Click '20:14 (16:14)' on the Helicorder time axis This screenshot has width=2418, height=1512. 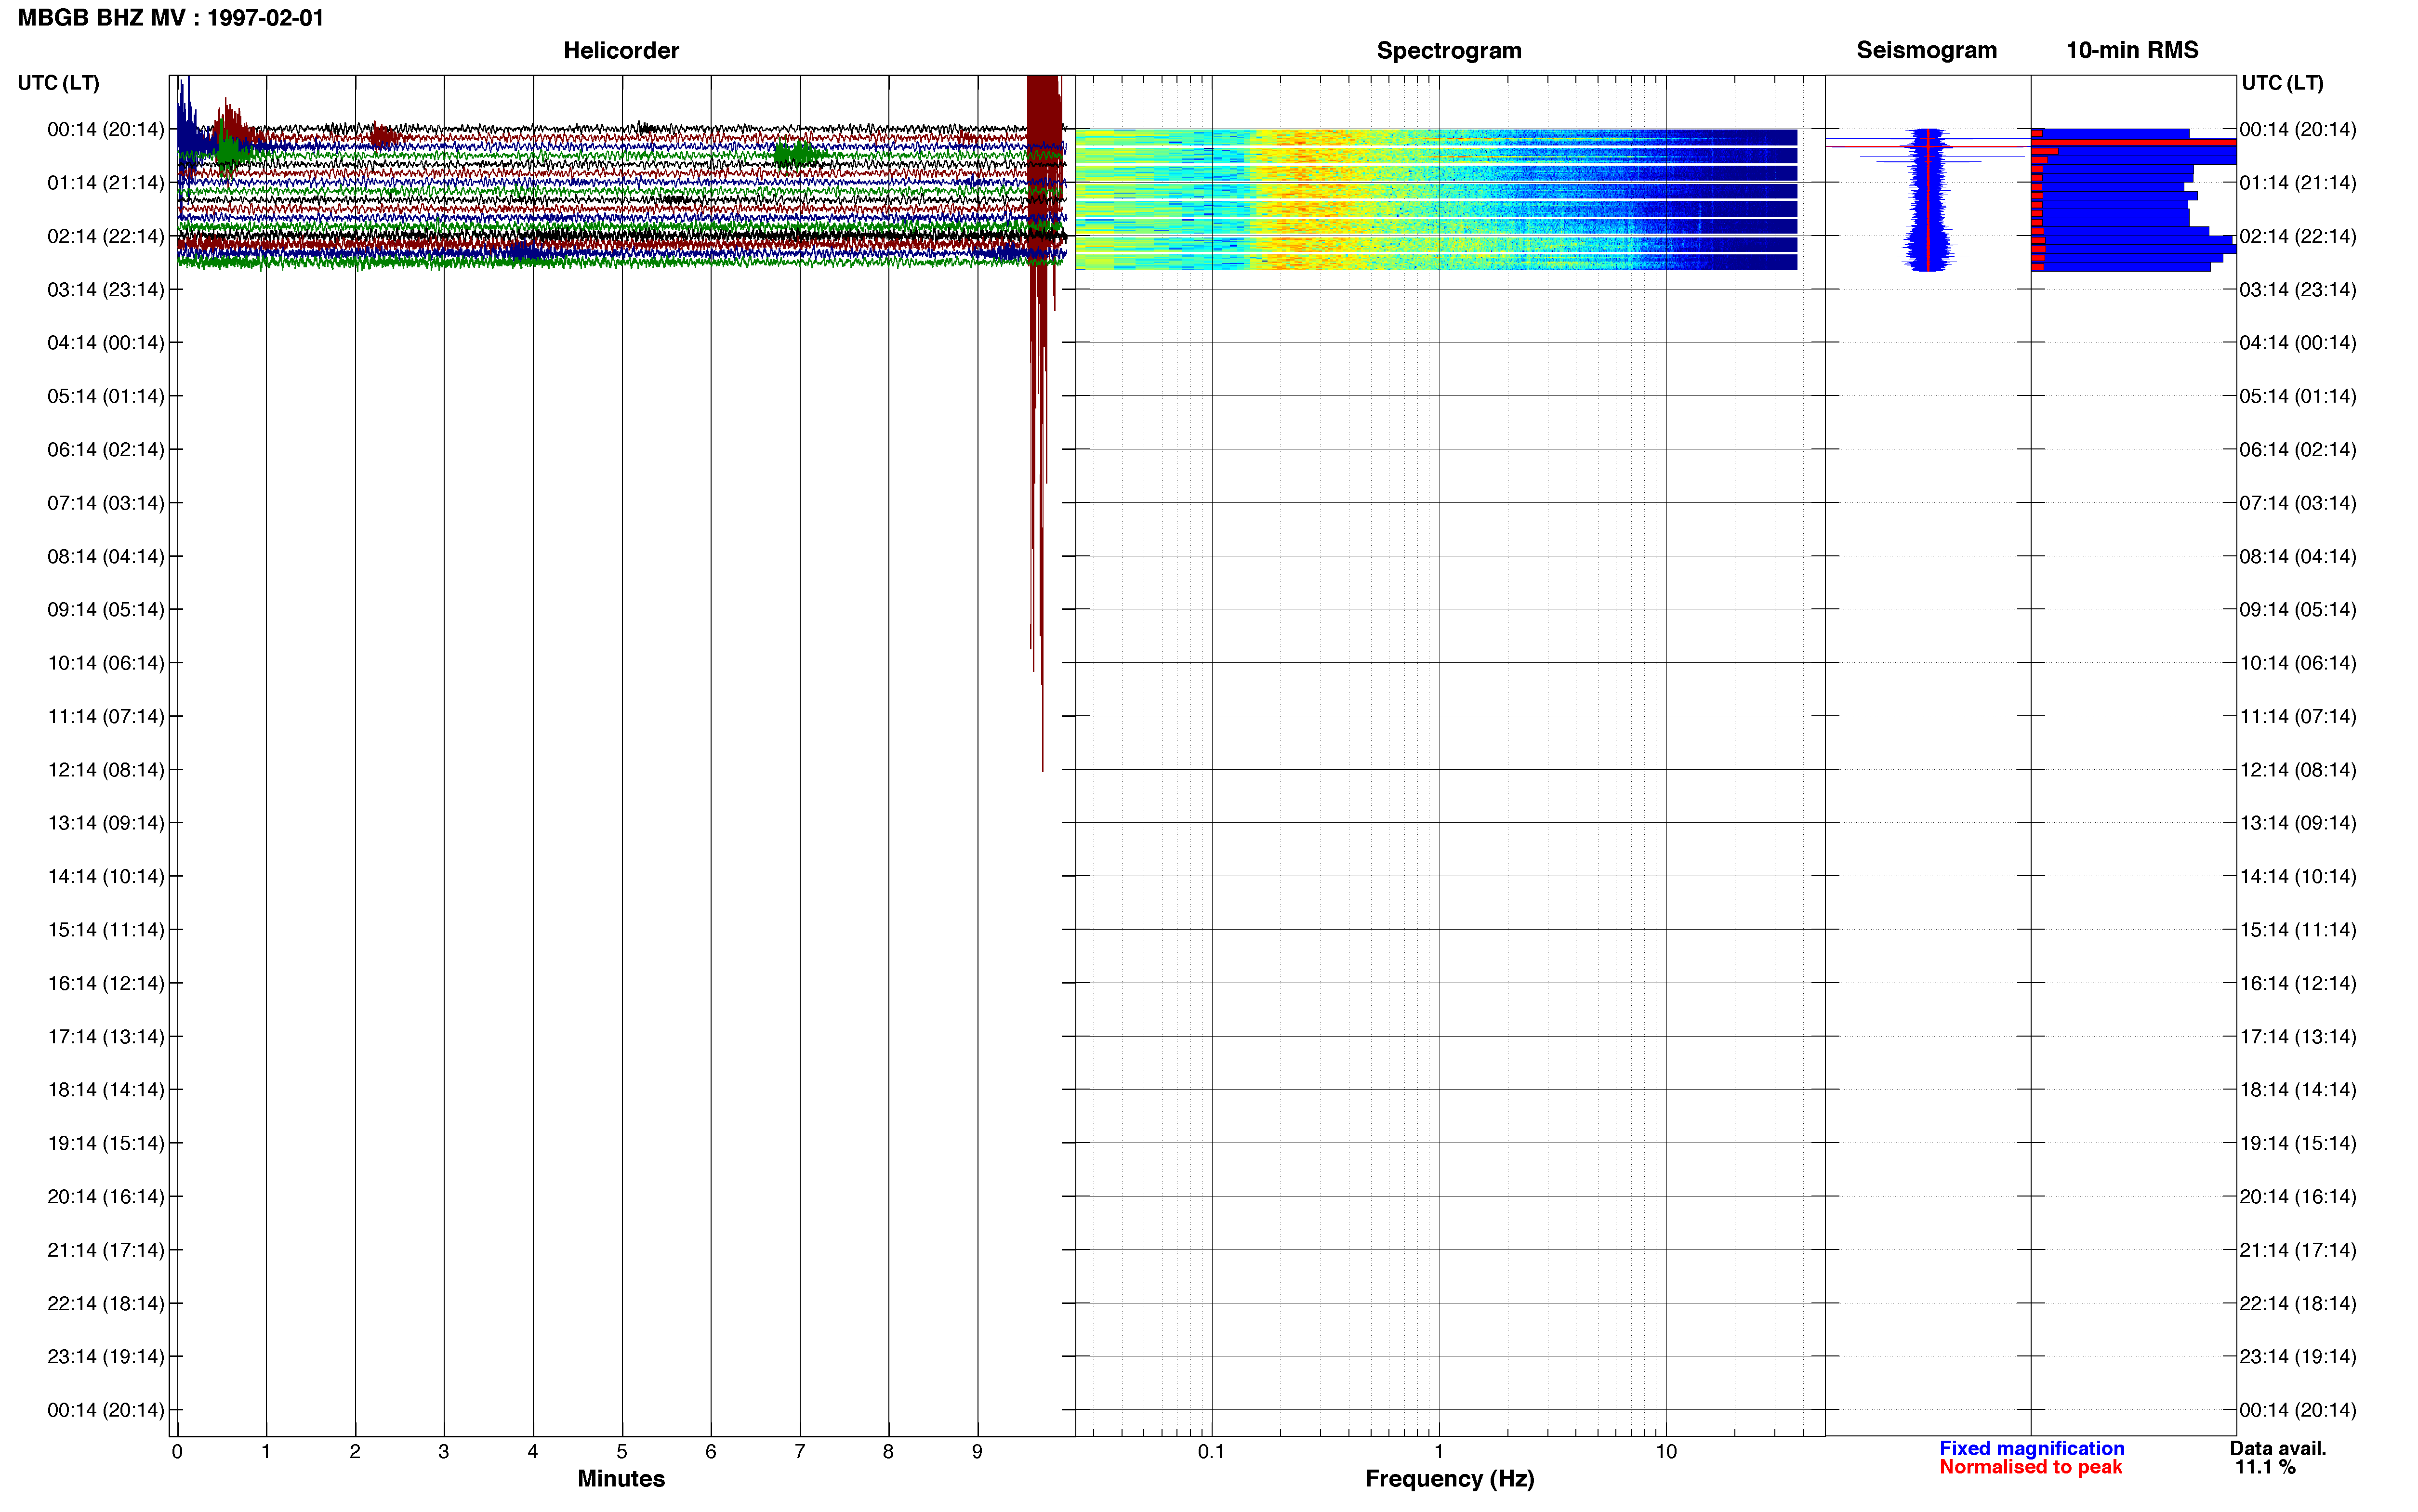click(106, 1197)
